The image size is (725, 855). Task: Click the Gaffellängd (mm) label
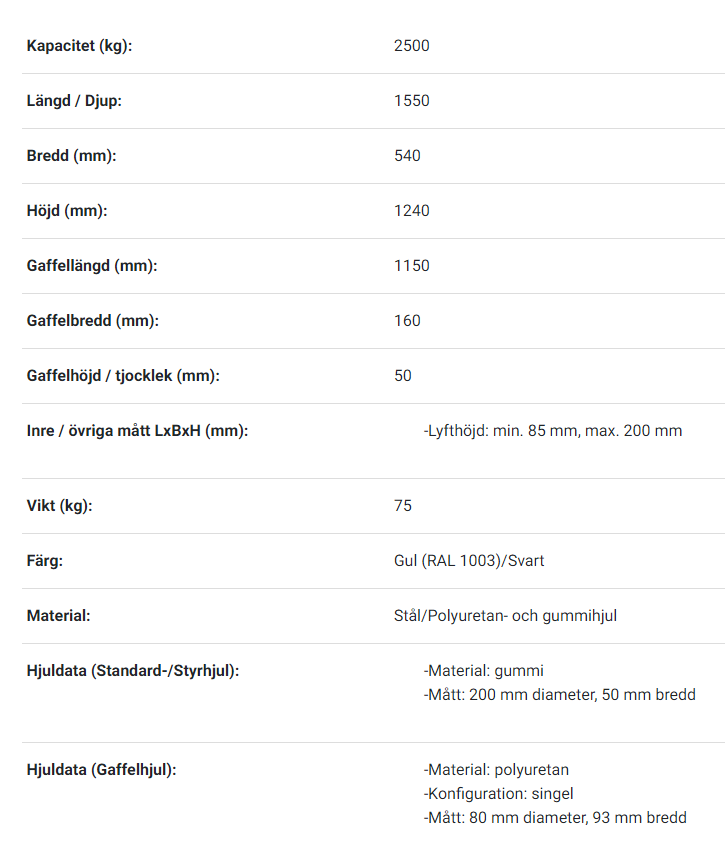point(92,266)
